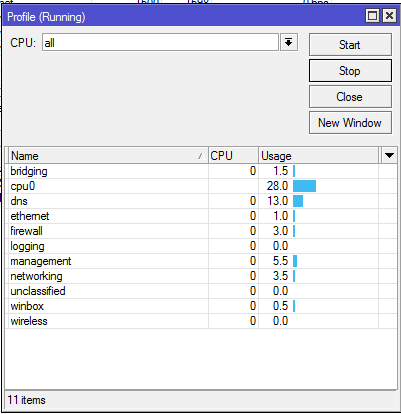Select the bridging row

point(201,171)
